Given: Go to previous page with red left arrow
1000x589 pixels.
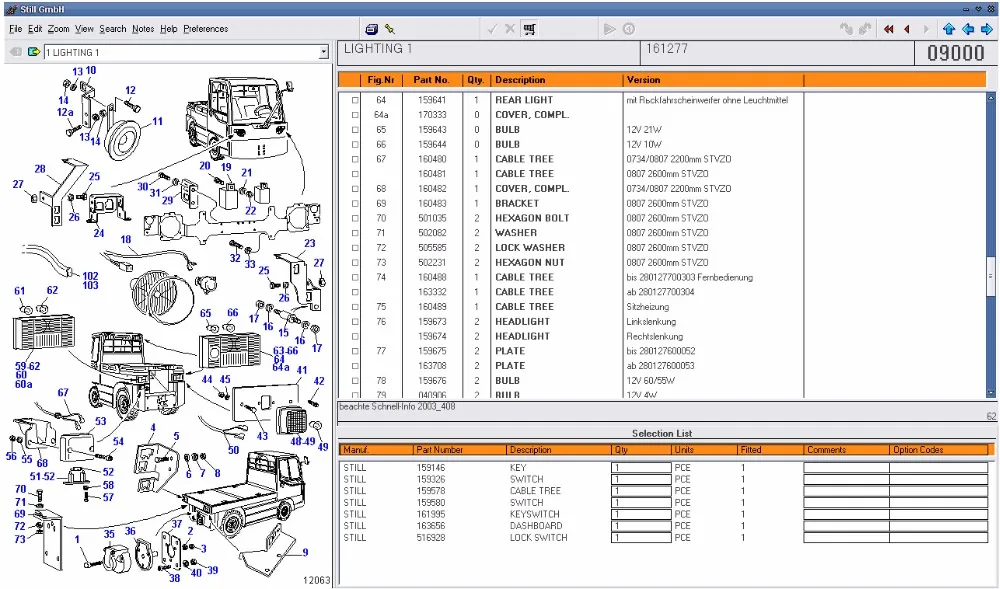Looking at the screenshot, I should [x=907, y=29].
